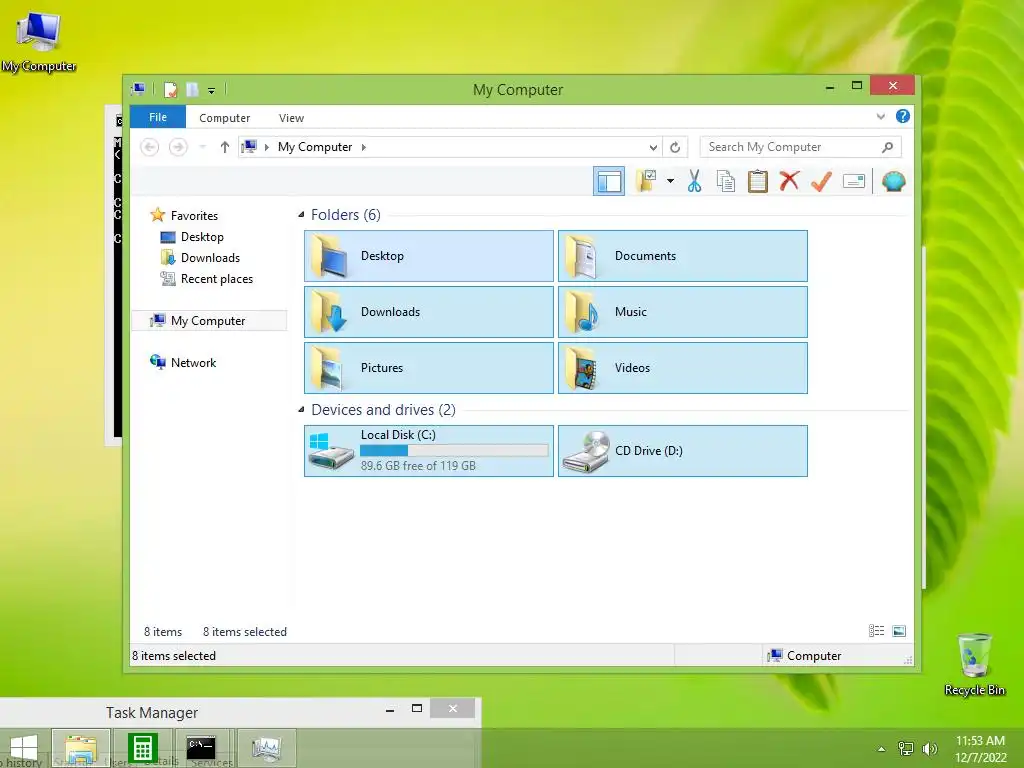
Task: Select the CD Drive (D:) item
Action: (x=683, y=451)
